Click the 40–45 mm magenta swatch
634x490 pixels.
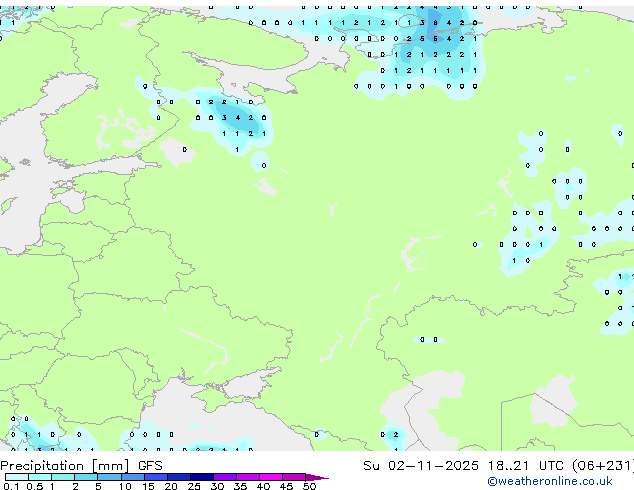[x=271, y=477]
